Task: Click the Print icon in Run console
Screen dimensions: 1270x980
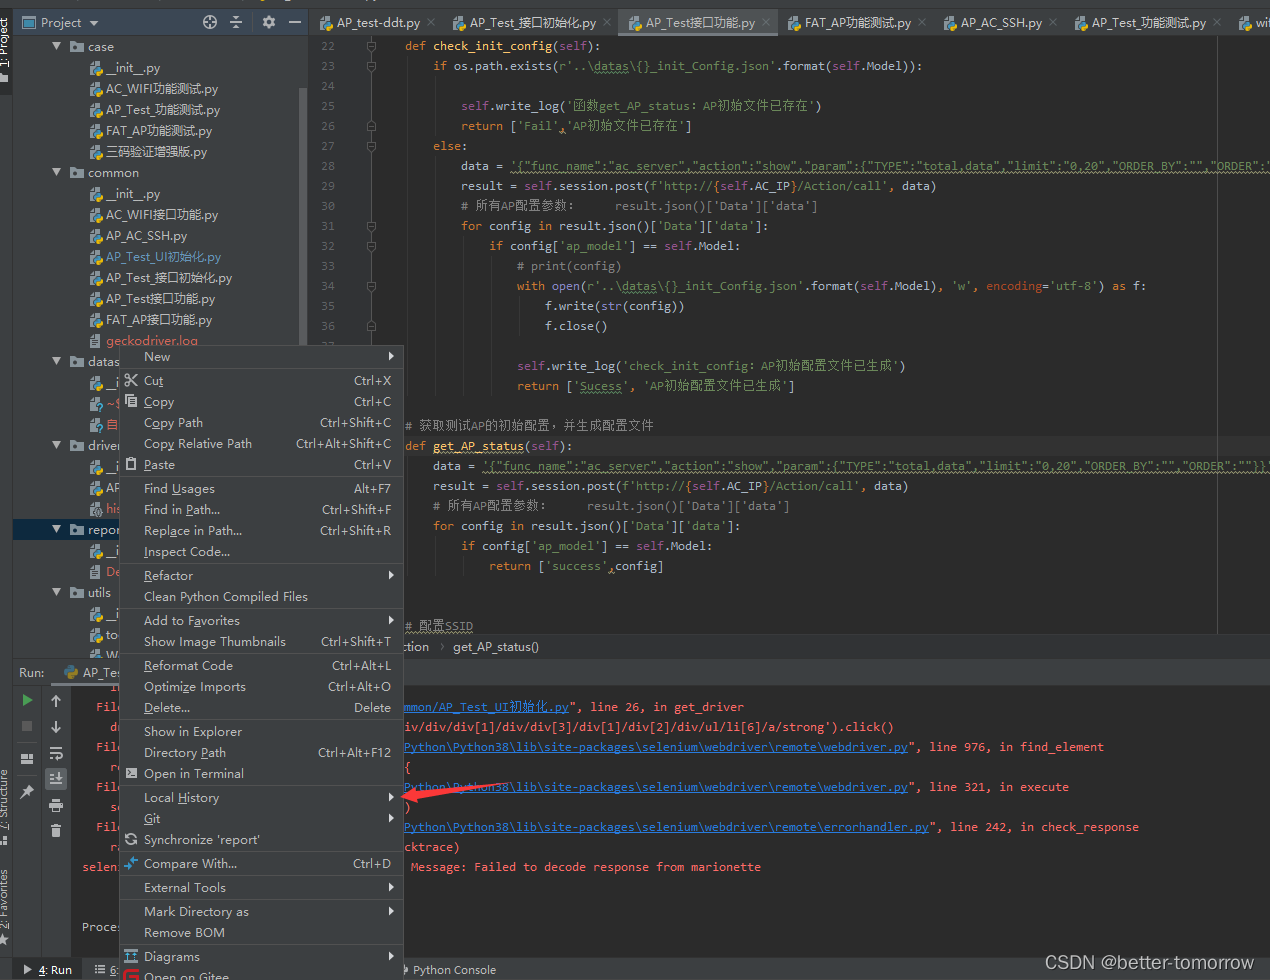Action: (x=56, y=805)
